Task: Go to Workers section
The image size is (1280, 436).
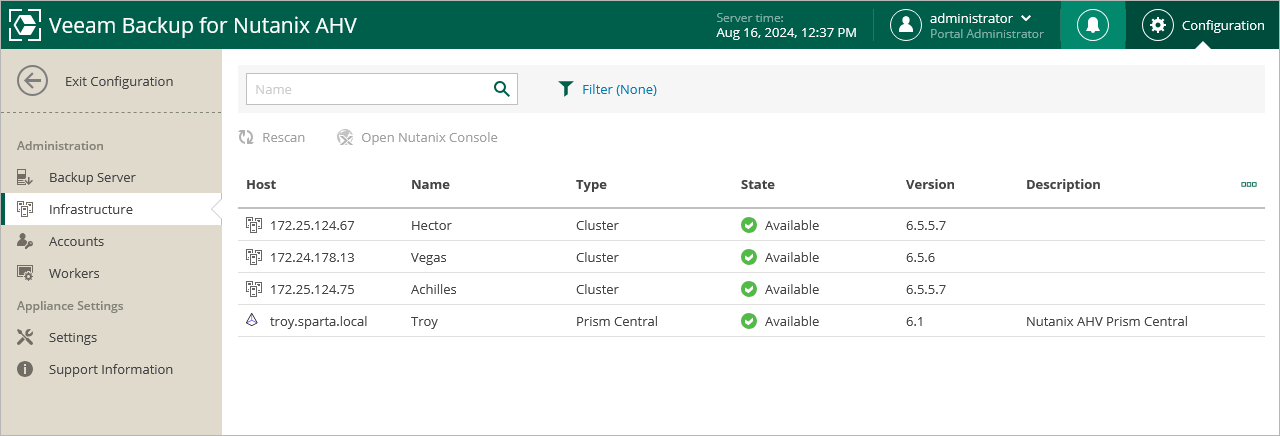Action: [x=74, y=273]
